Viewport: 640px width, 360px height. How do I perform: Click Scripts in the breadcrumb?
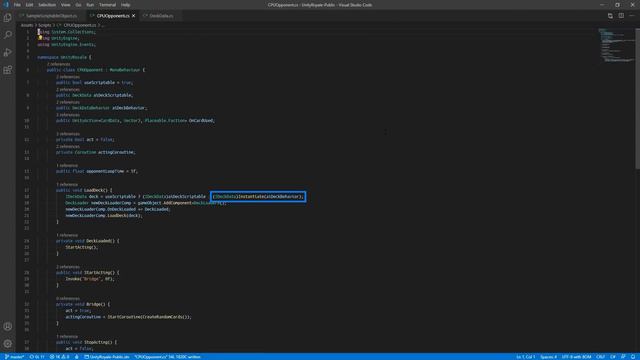coord(44,25)
